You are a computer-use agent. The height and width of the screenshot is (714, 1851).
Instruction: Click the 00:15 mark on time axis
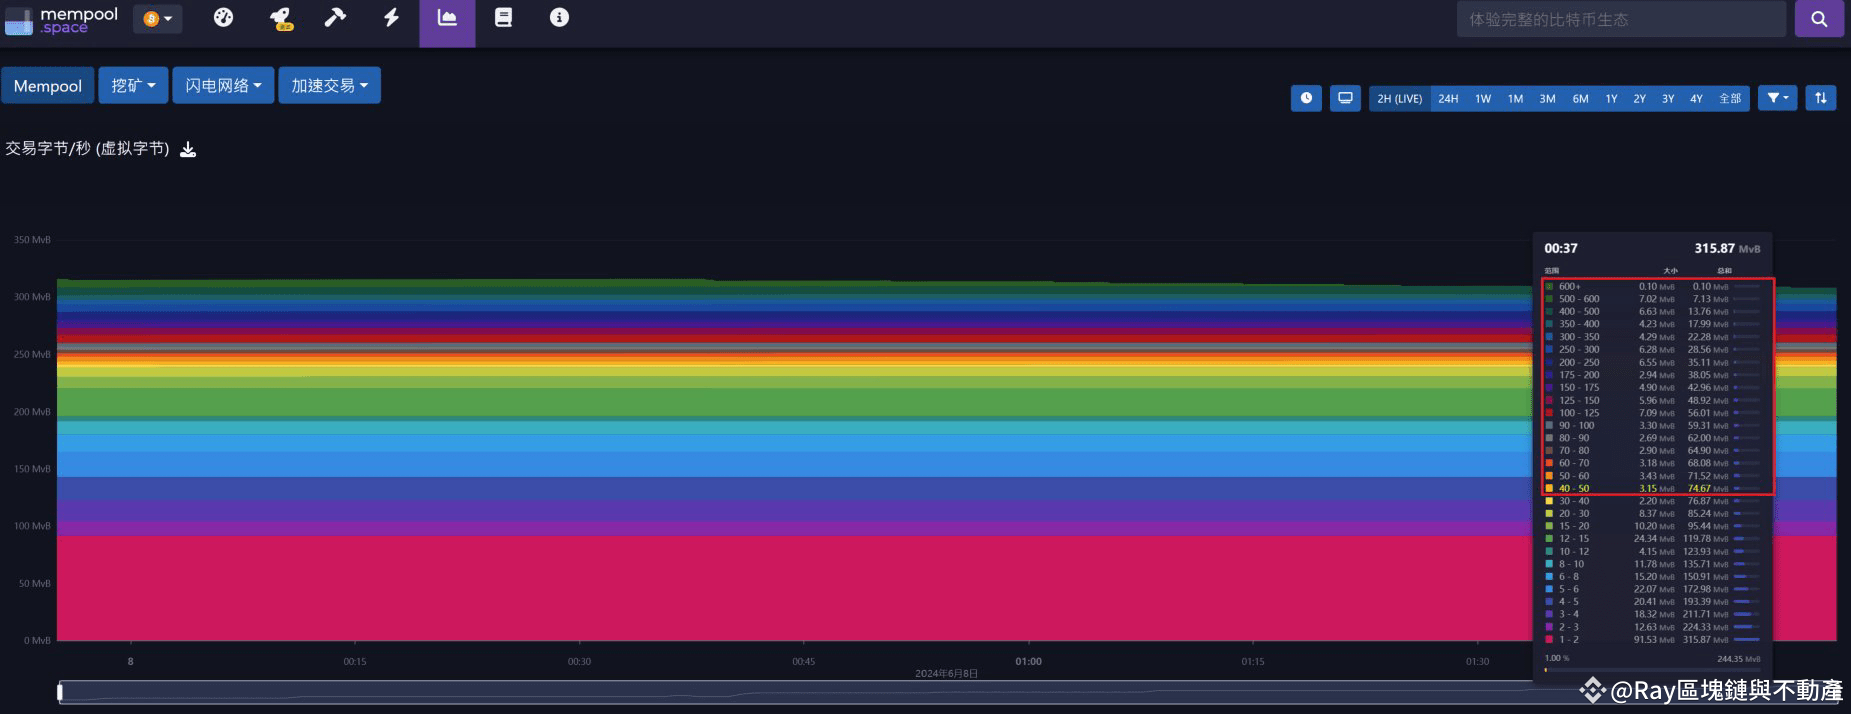click(x=355, y=662)
